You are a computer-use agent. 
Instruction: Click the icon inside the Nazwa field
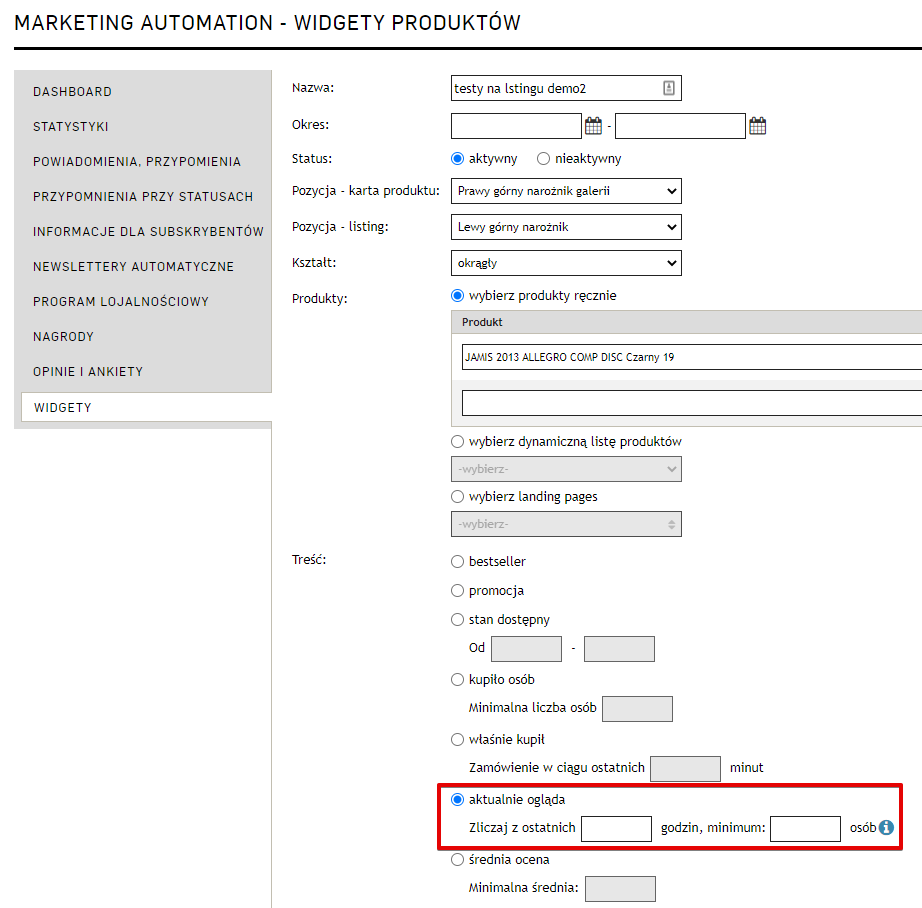point(669,88)
